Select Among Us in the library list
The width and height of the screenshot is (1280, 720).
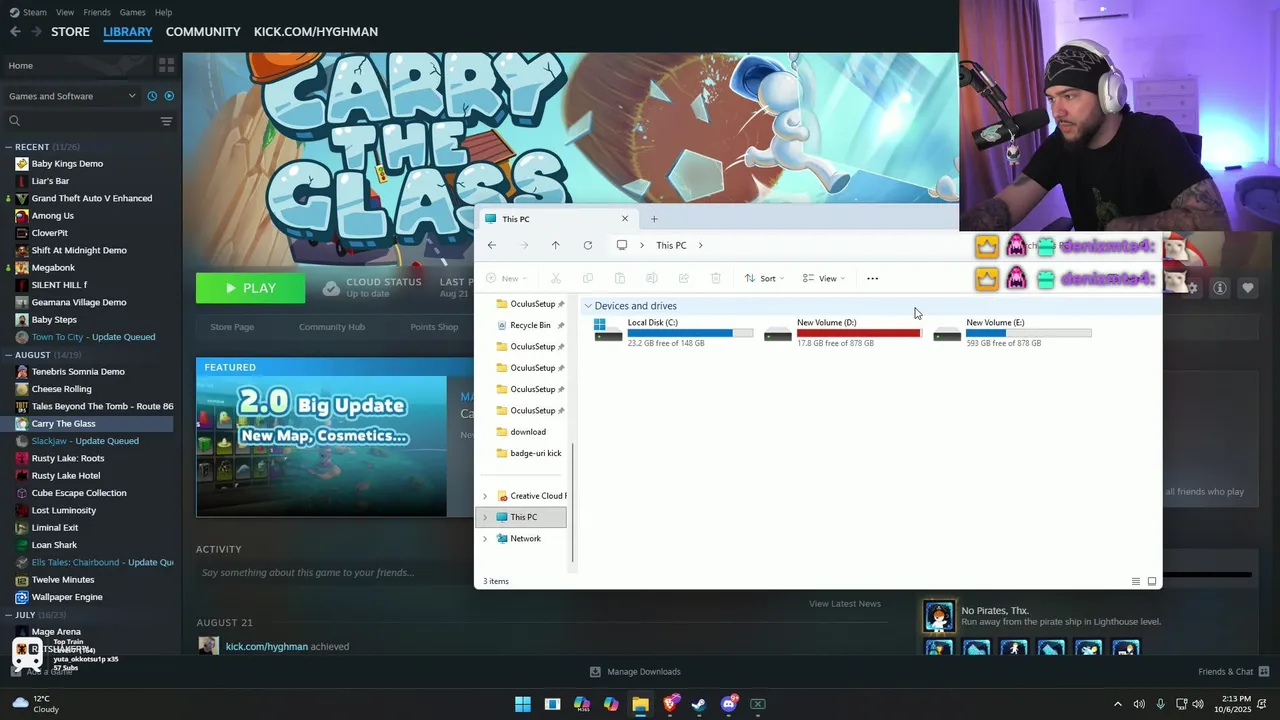tap(52, 216)
